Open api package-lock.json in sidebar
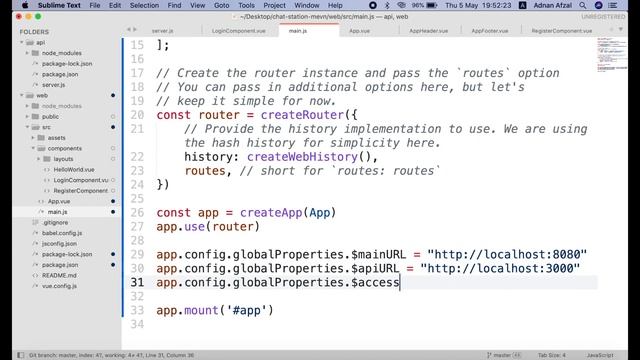 [x=67, y=64]
